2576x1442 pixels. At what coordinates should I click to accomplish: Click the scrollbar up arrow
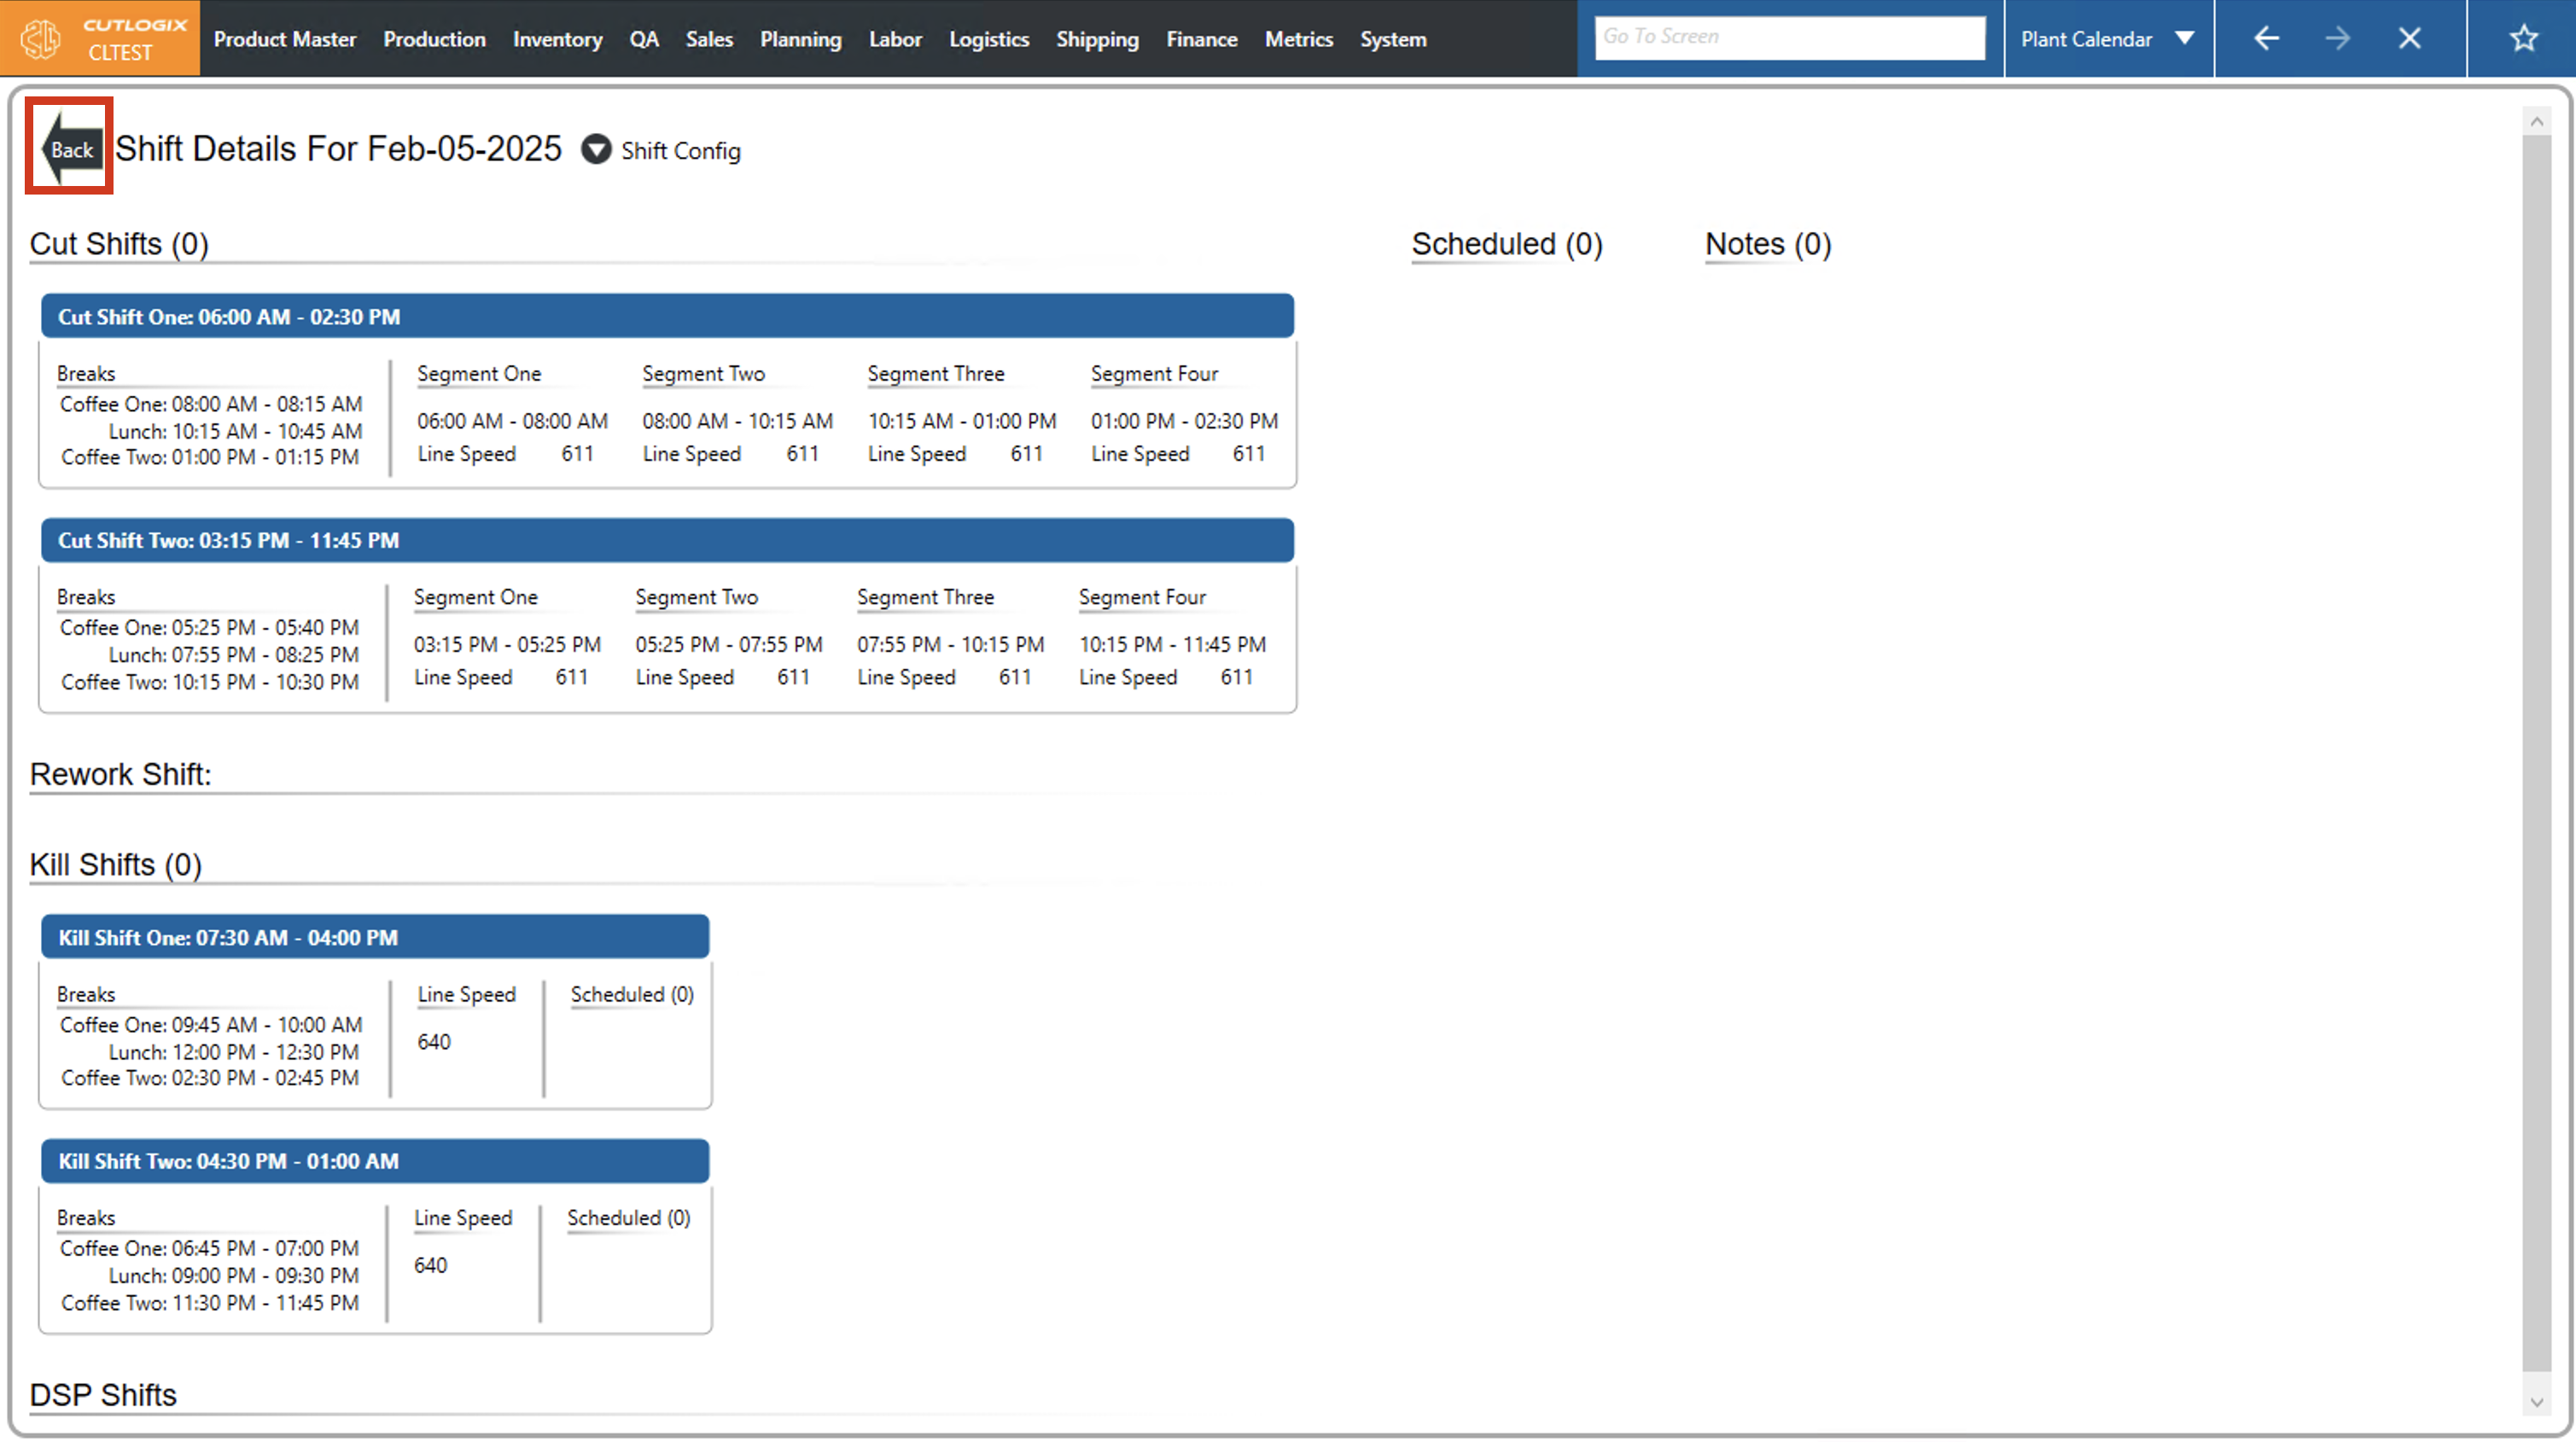click(2536, 121)
